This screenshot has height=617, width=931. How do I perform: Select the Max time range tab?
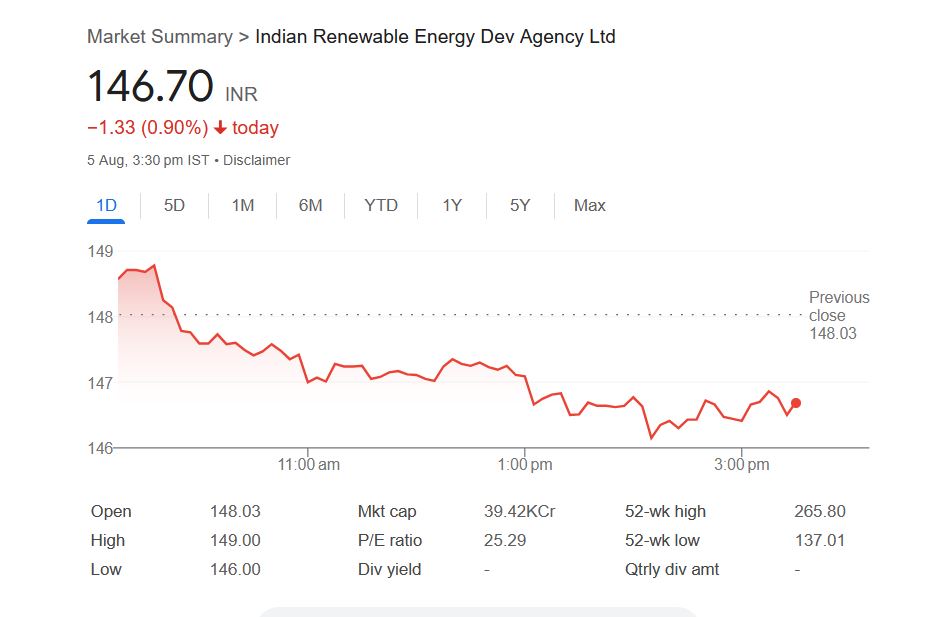coord(590,205)
